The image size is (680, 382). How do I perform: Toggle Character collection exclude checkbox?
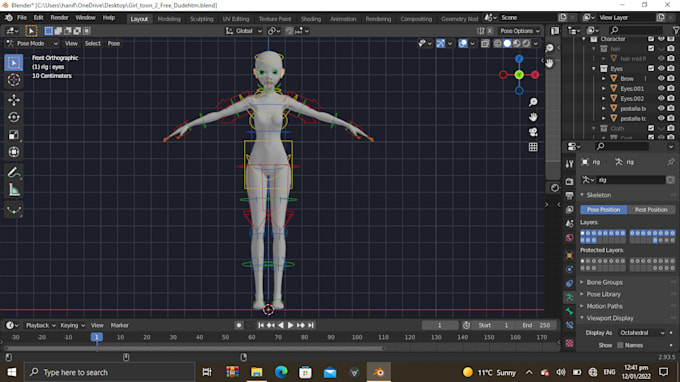[651, 39]
